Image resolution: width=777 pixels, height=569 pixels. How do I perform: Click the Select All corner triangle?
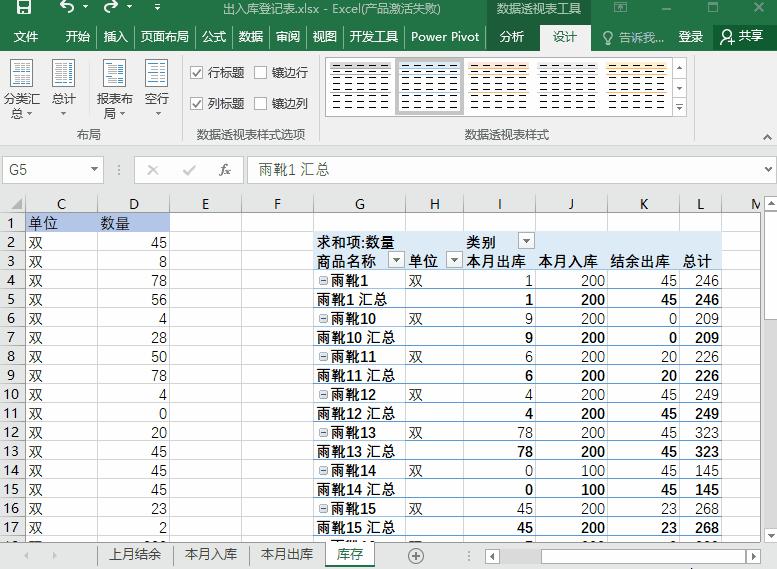15,204
